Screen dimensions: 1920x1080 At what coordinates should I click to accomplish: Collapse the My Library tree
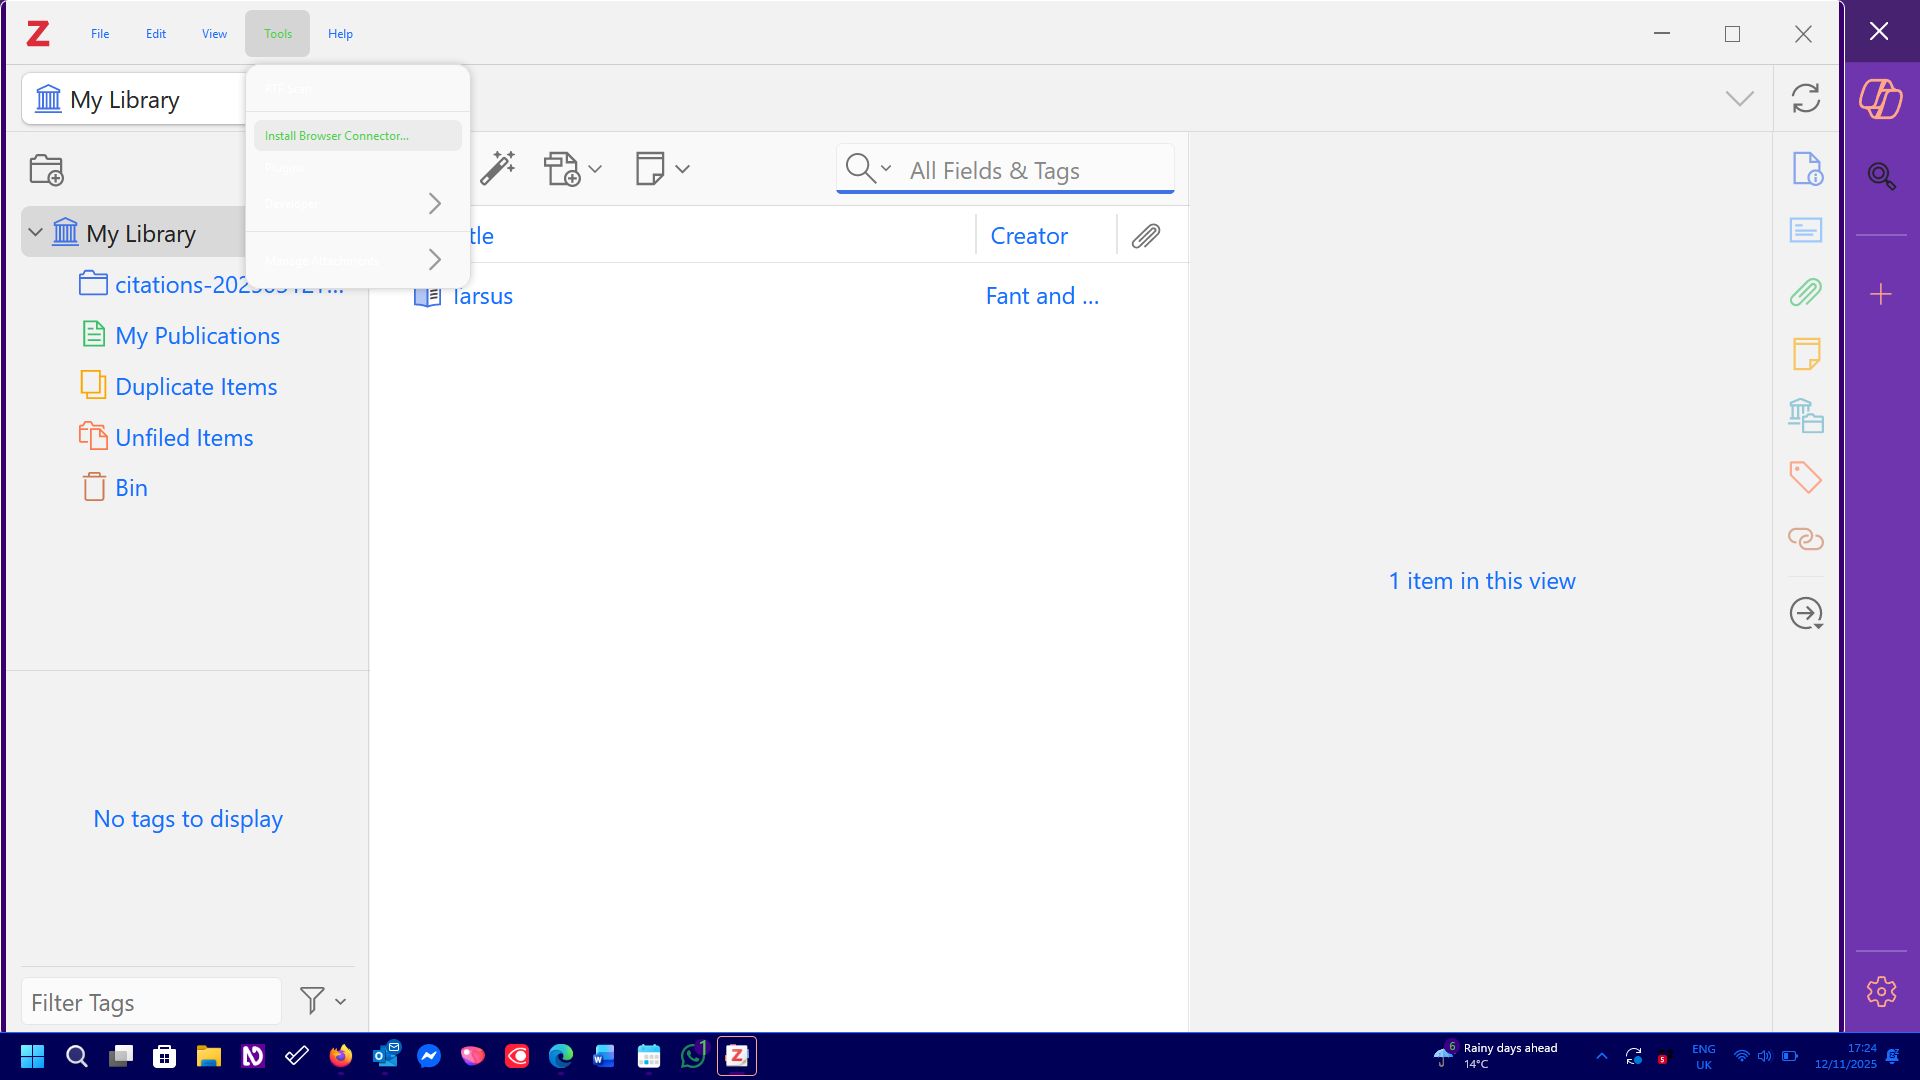coord(36,233)
